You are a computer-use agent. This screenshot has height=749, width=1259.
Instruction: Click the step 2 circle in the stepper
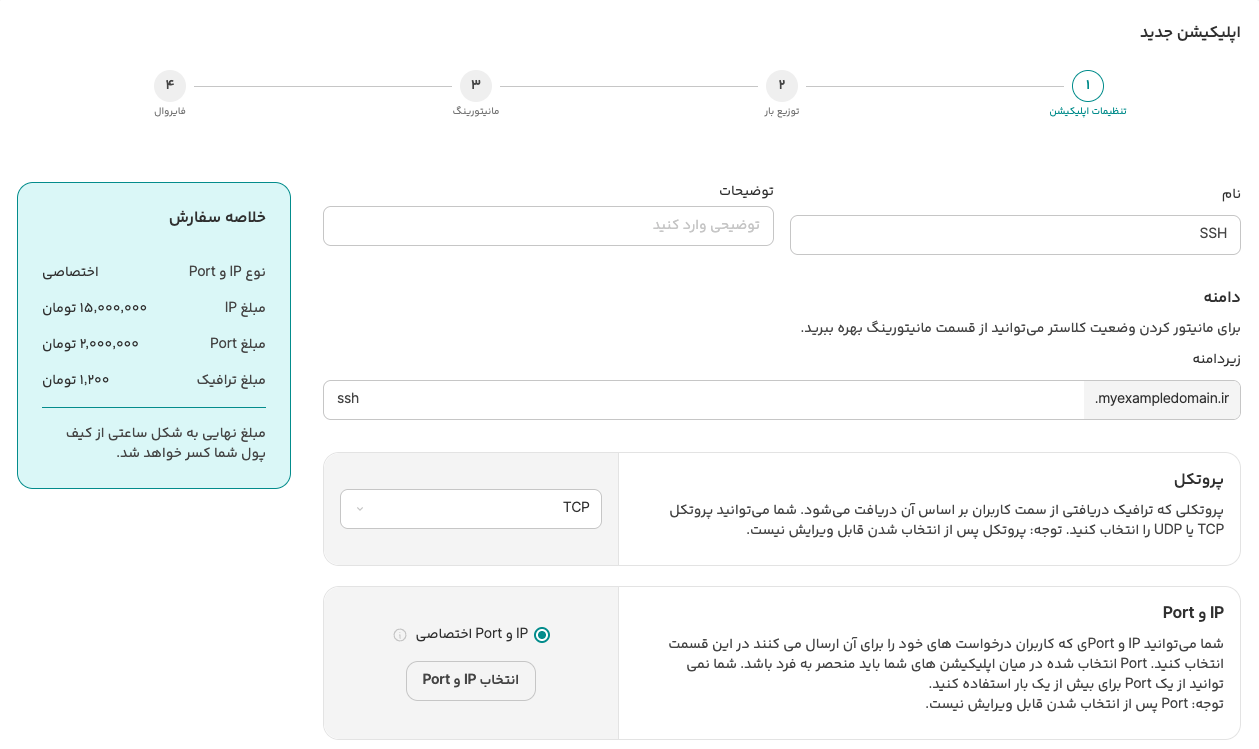click(781, 86)
